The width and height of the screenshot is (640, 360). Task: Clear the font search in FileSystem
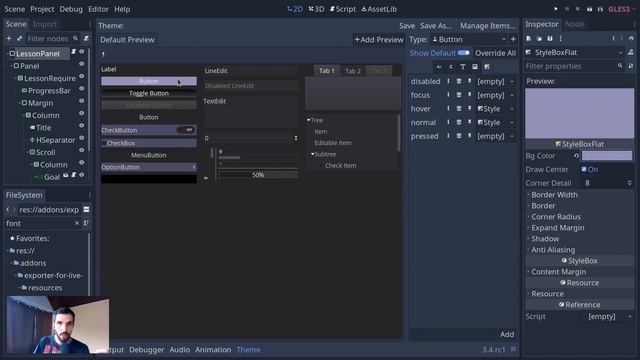click(77, 223)
